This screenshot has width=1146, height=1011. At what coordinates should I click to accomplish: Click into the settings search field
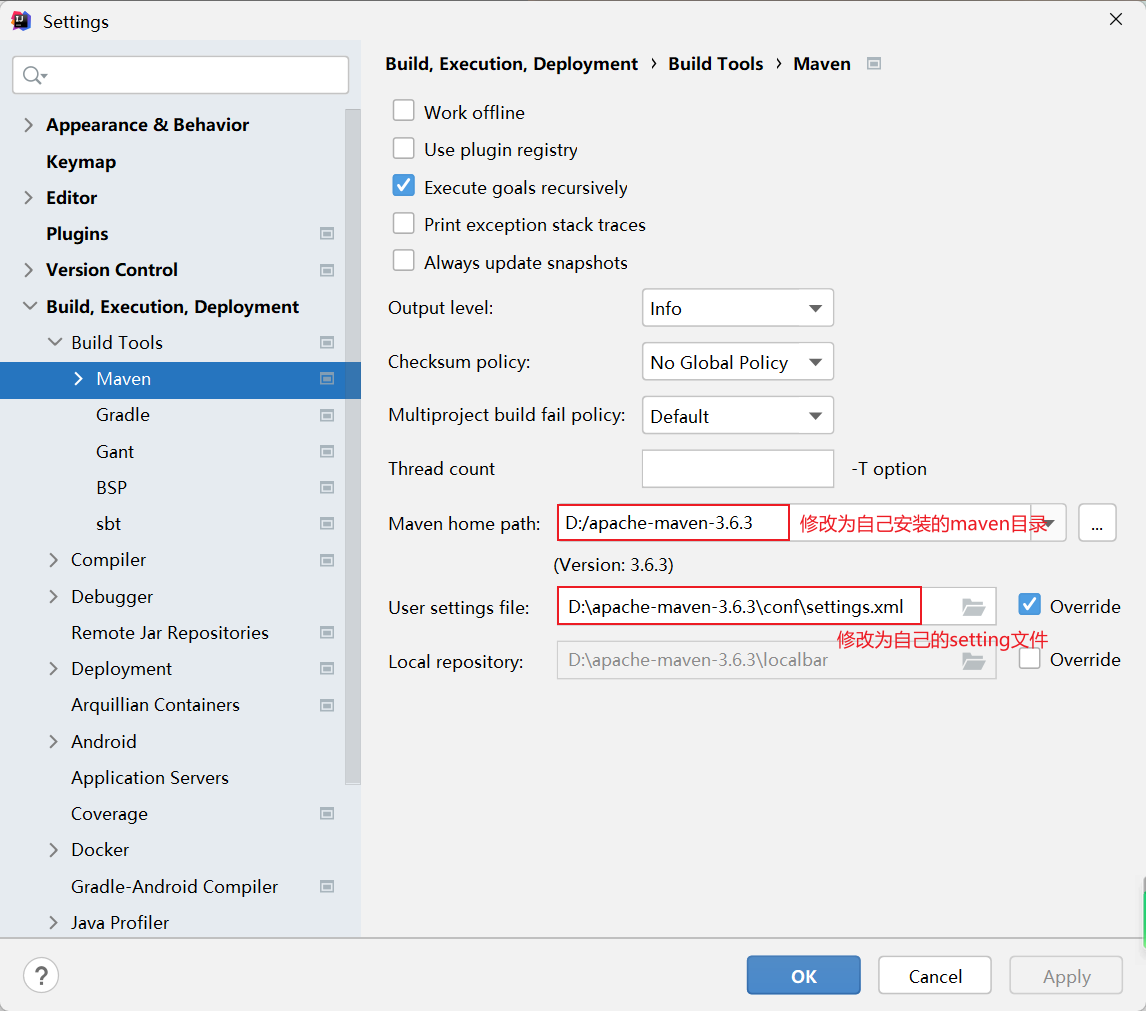tap(181, 75)
